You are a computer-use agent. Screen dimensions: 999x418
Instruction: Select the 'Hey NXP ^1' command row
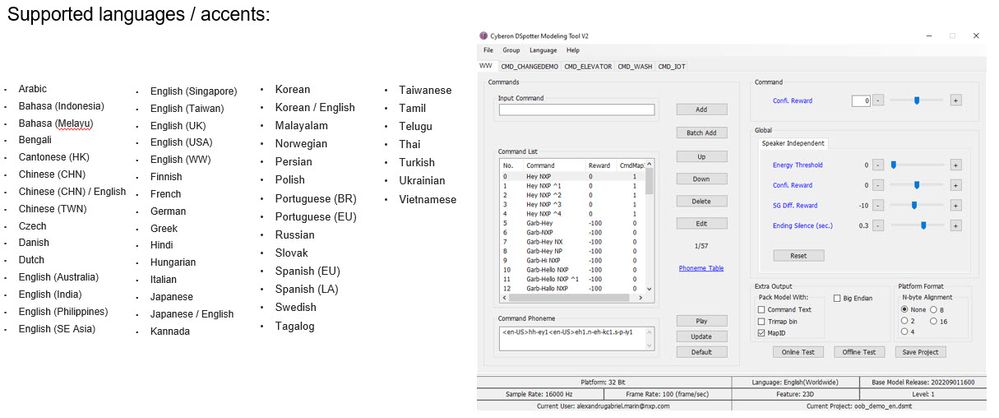[x=572, y=185]
